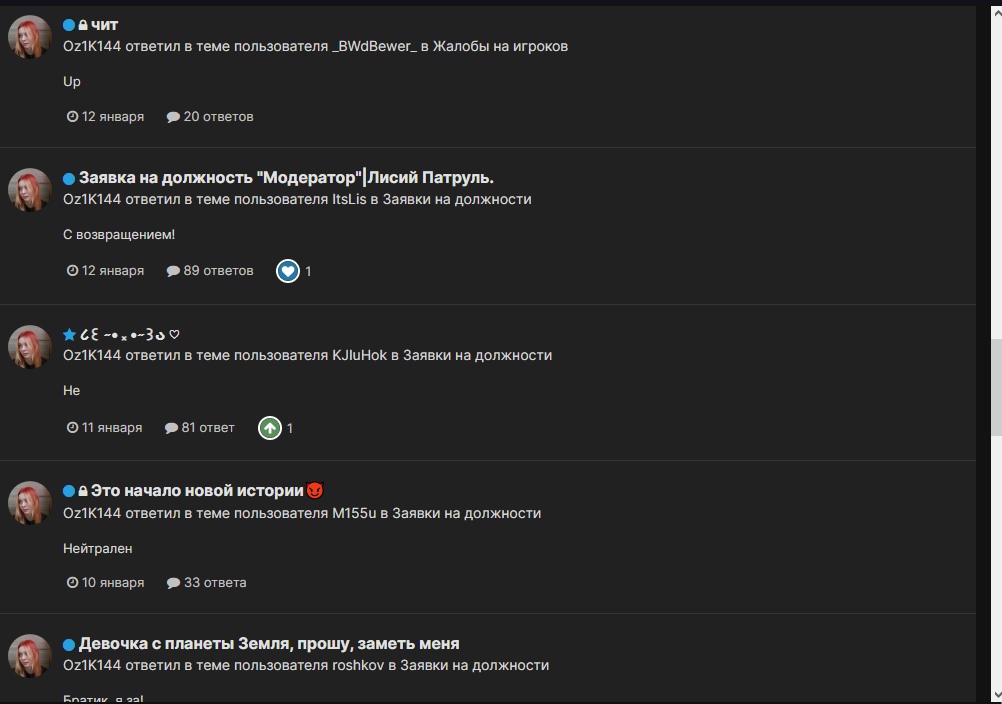
Task: Click the unread dot beside Девочка с планеты Земля
Action: (x=69, y=645)
